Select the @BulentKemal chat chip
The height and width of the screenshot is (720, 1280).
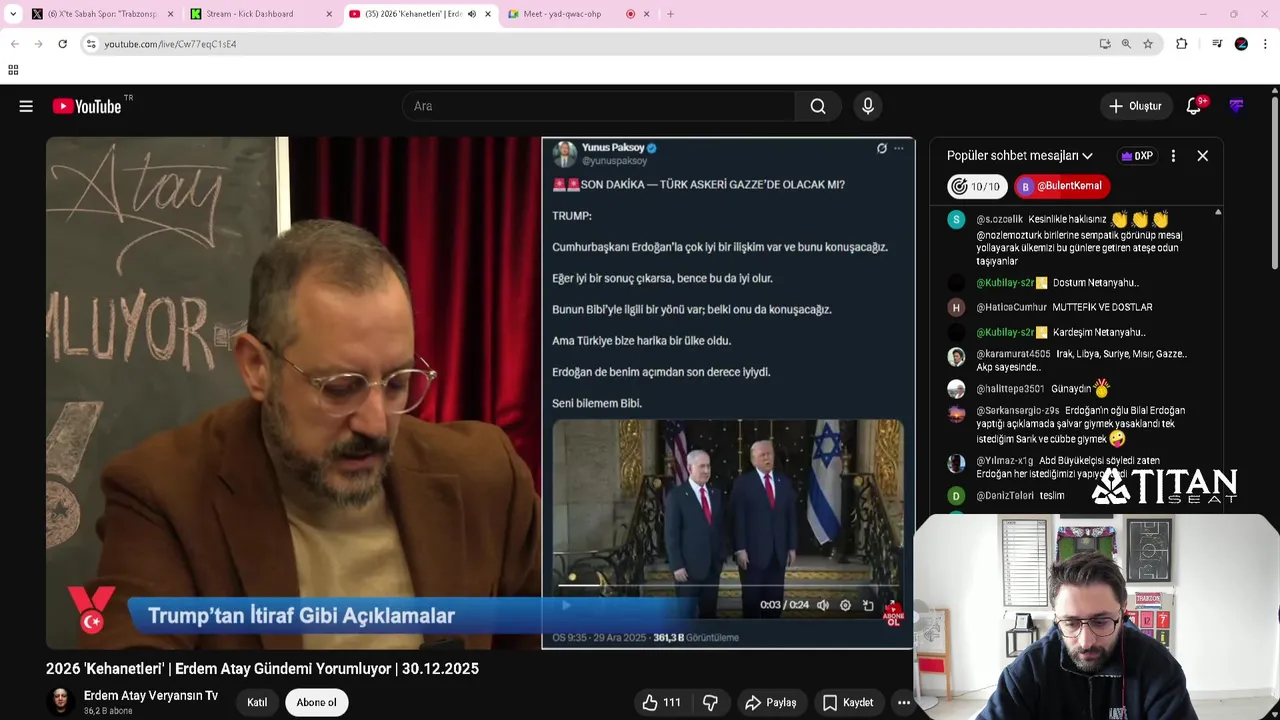pyautogui.click(x=1062, y=186)
